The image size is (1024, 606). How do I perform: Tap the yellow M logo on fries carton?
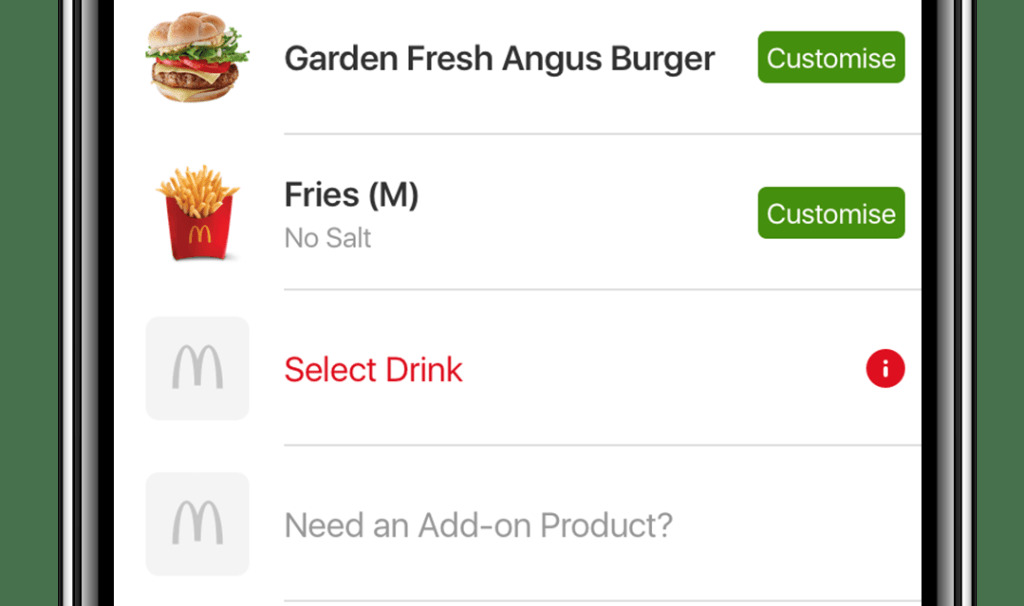point(200,234)
